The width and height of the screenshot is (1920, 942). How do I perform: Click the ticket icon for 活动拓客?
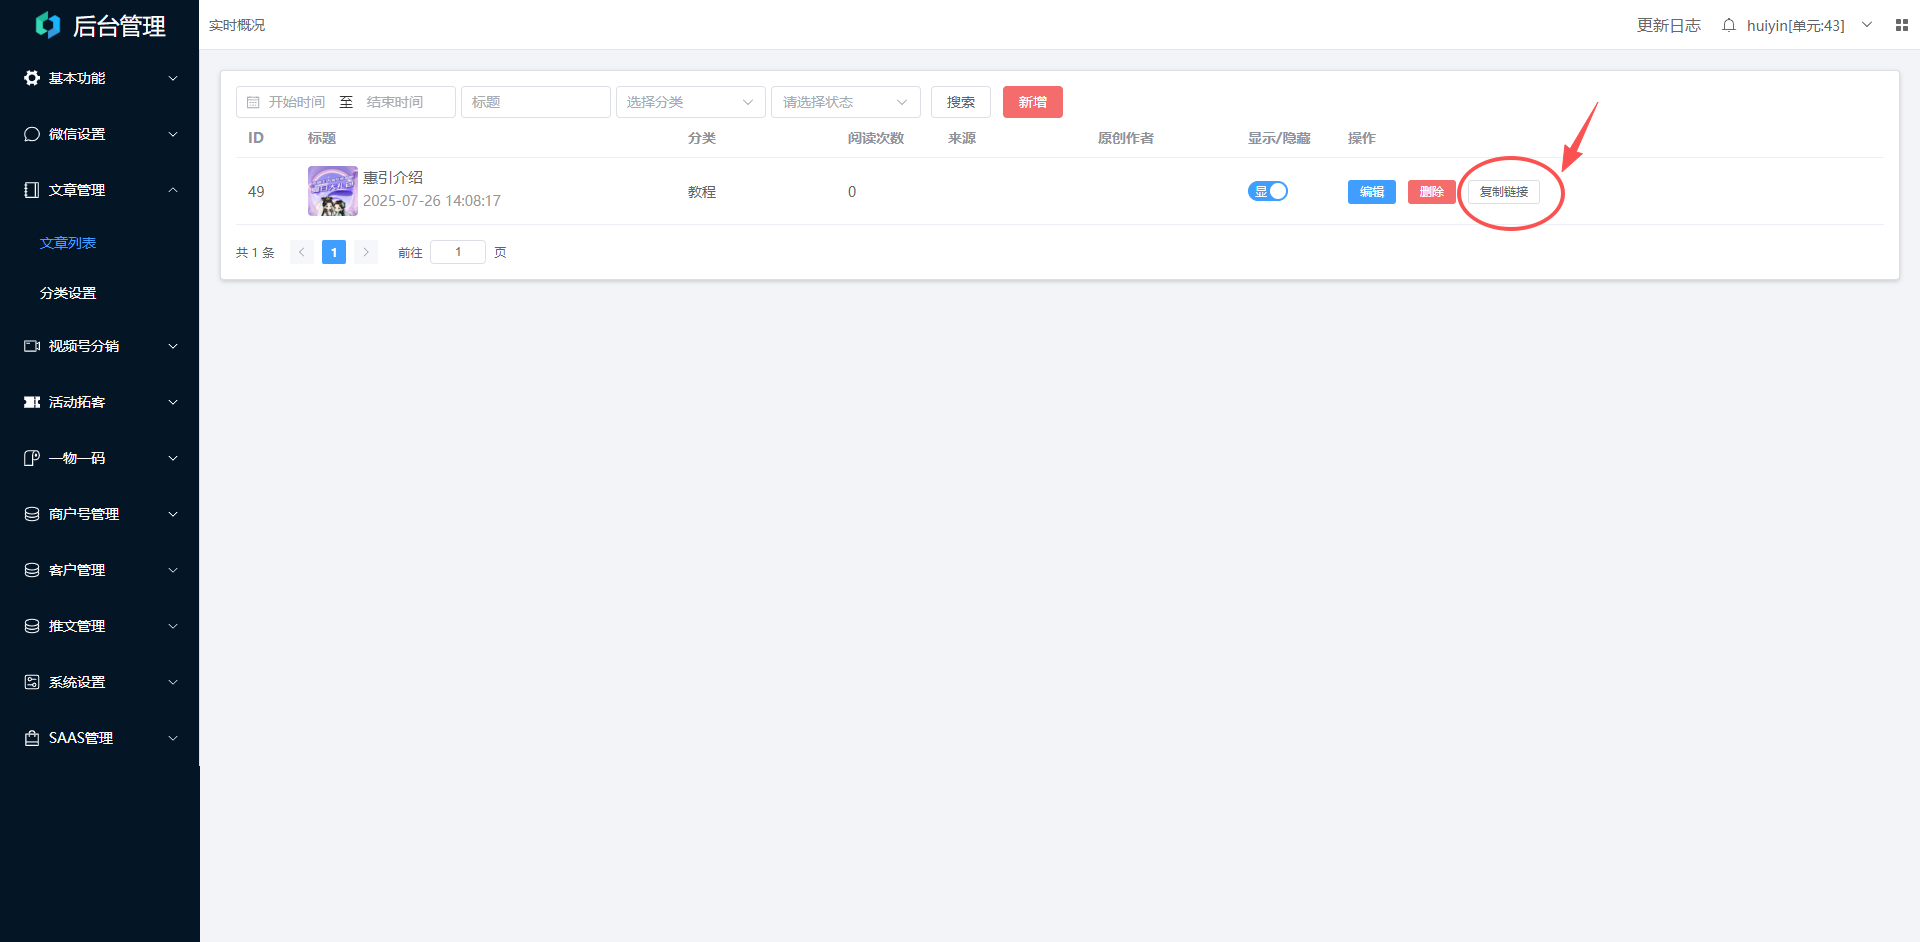tap(32, 402)
